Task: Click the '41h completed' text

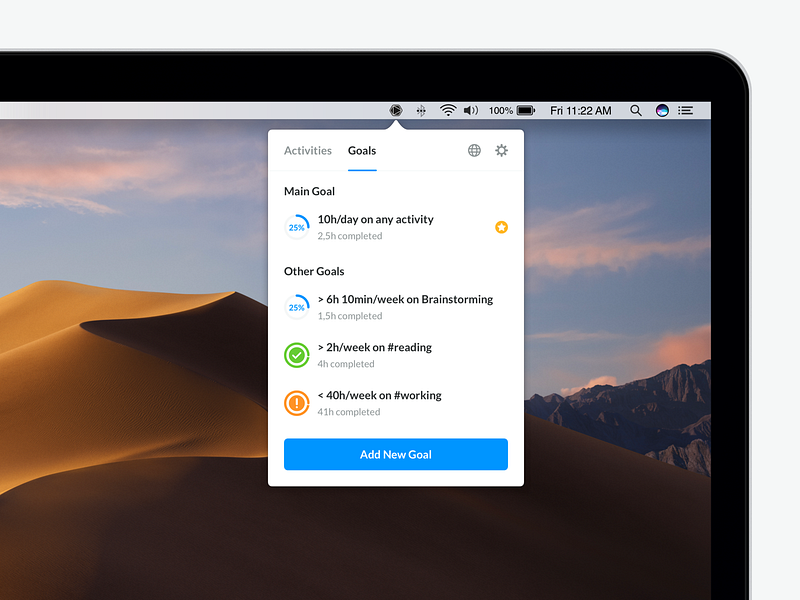Action: click(349, 412)
